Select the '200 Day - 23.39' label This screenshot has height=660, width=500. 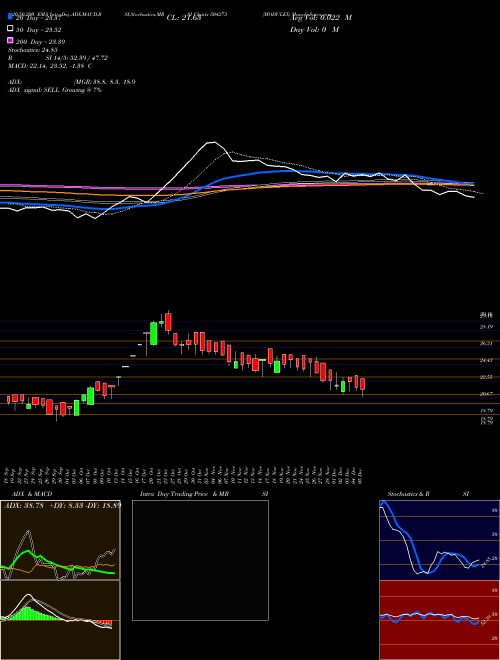(x=40, y=42)
